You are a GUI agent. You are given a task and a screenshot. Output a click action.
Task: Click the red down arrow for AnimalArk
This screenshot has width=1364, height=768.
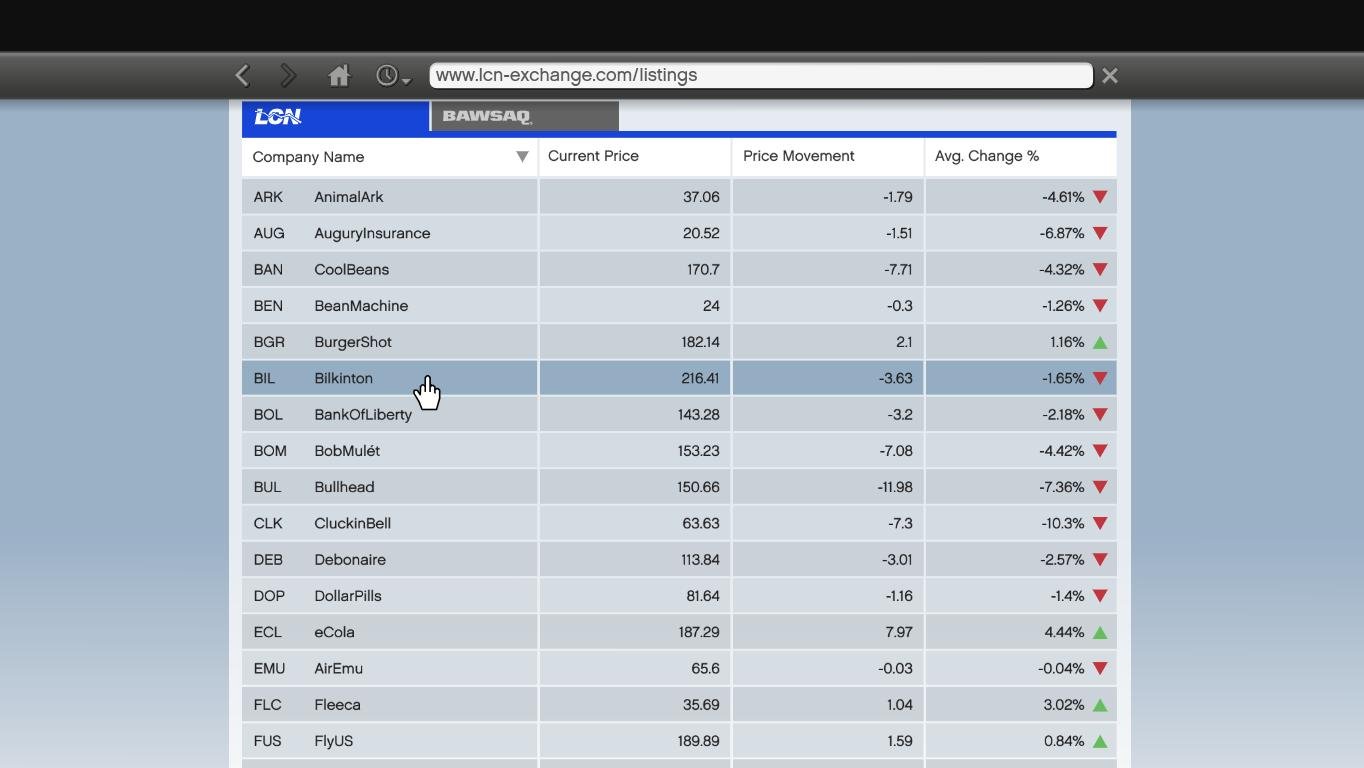tap(1100, 197)
